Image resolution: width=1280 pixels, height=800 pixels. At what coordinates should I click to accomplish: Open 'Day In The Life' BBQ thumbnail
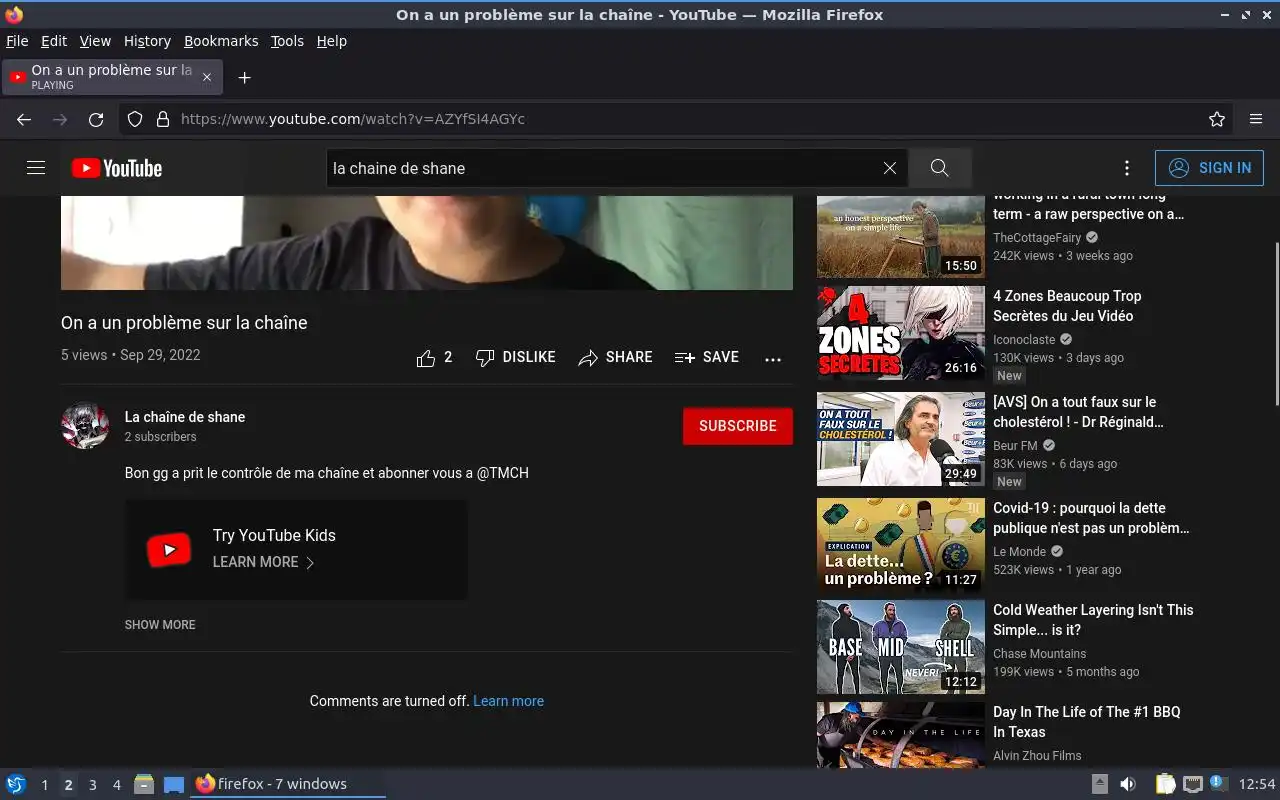click(x=901, y=735)
